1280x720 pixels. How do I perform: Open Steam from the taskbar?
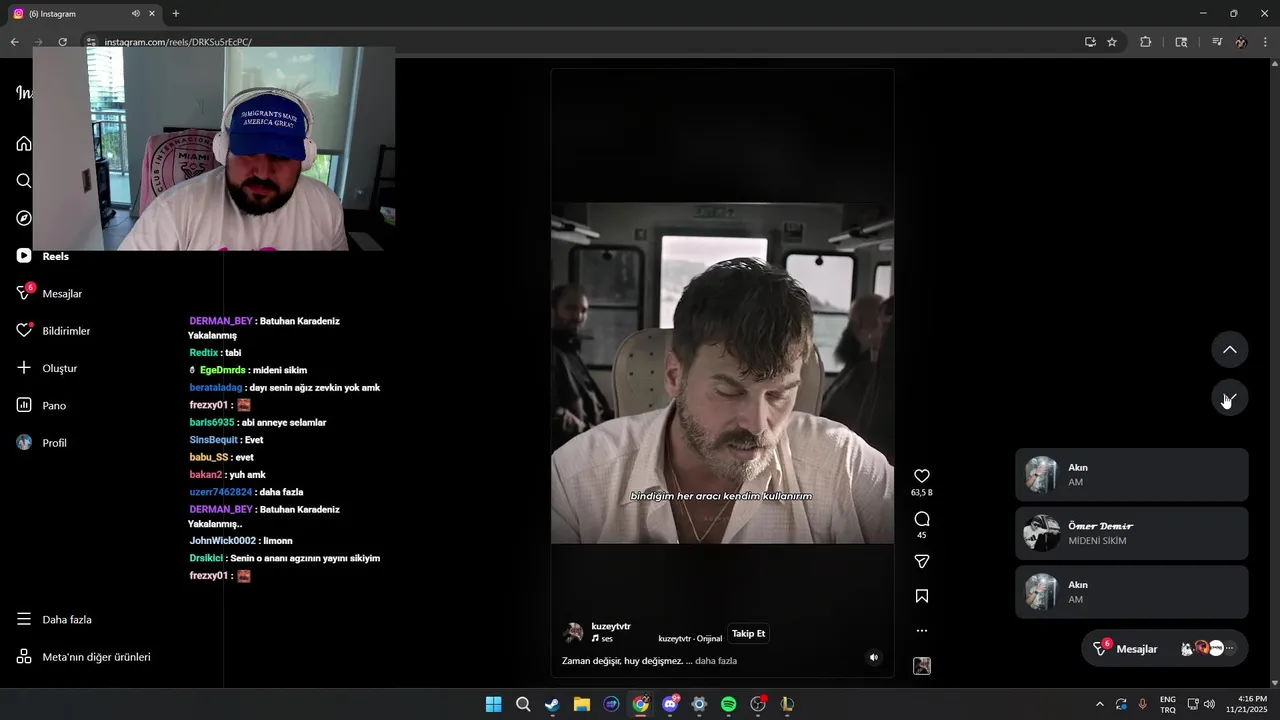[x=552, y=704]
